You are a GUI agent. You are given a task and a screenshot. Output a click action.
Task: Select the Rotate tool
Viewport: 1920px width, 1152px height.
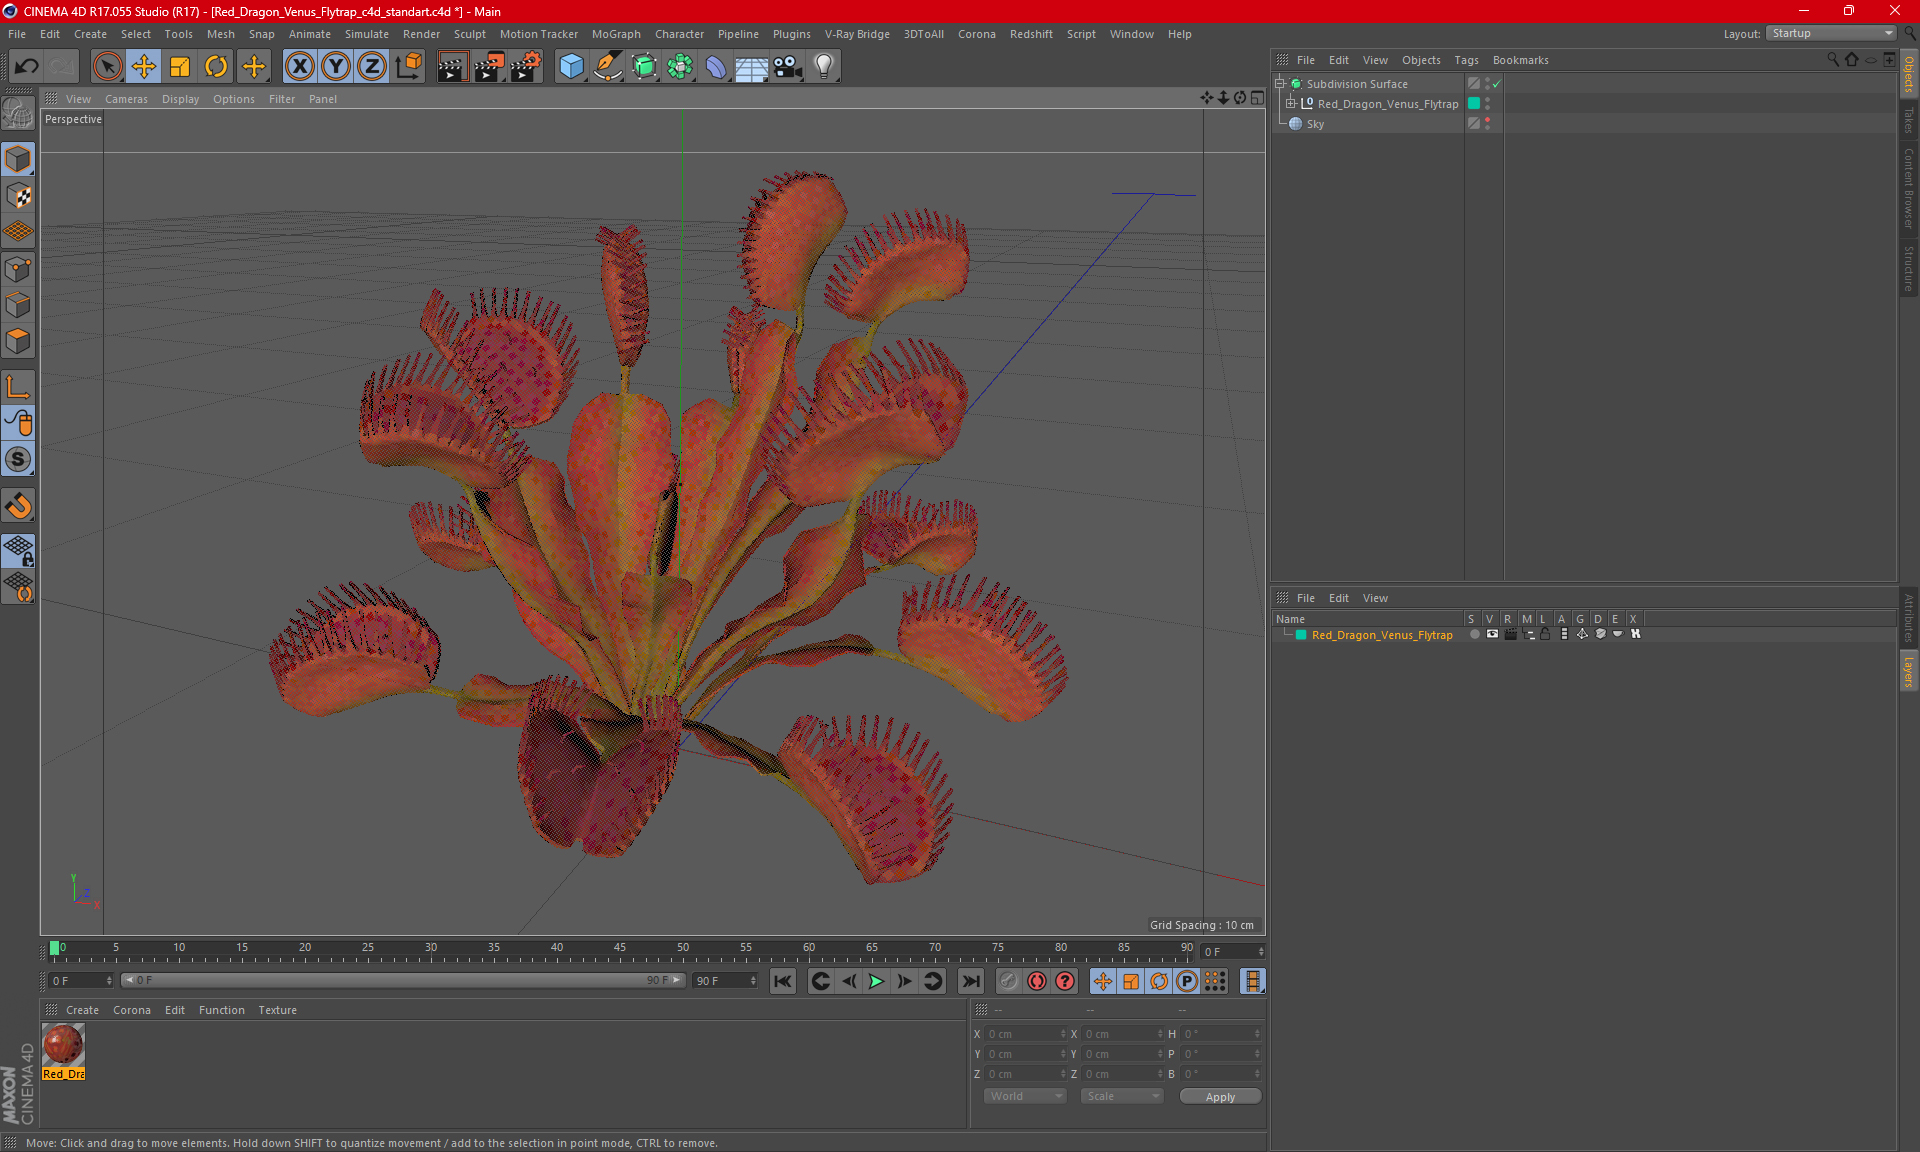(x=216, y=67)
